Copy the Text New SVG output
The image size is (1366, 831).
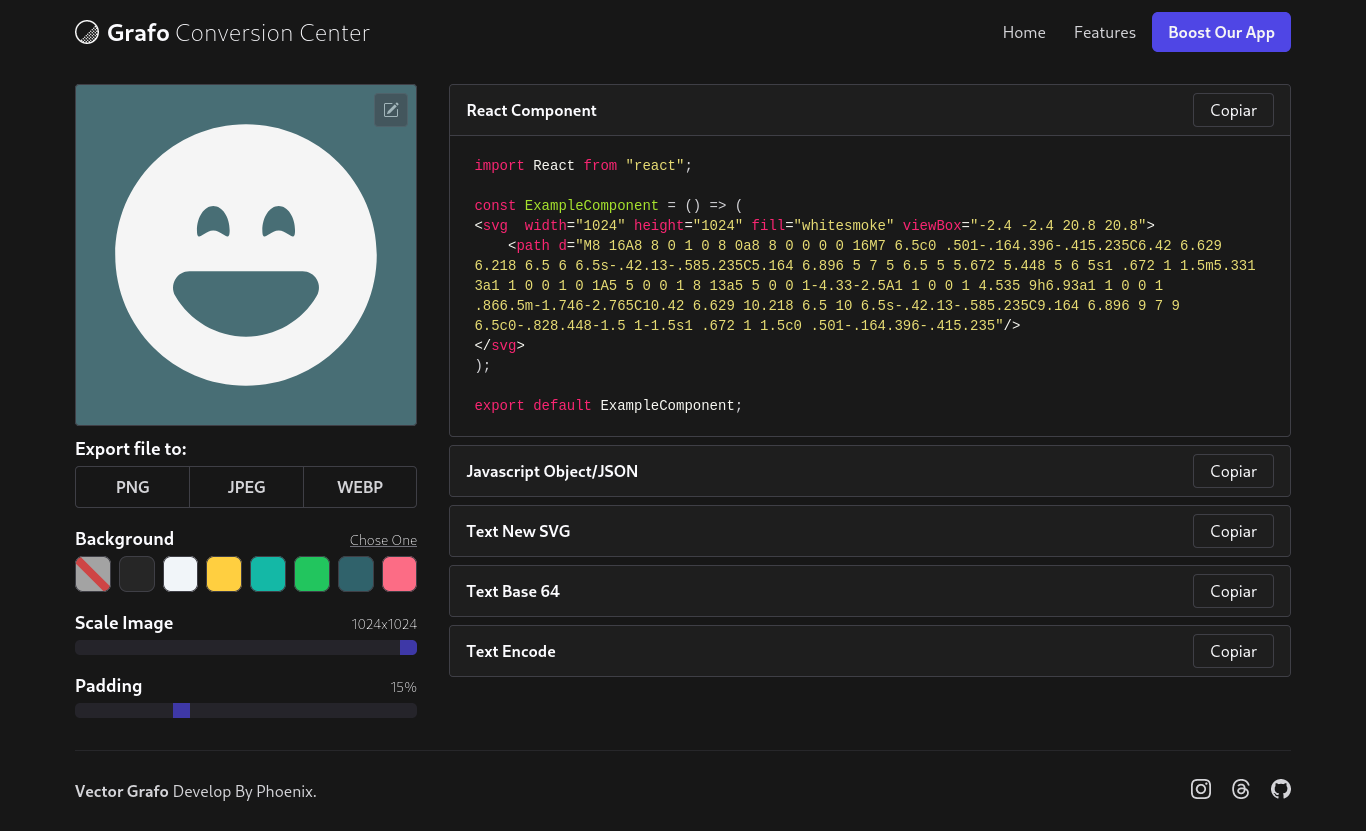tap(1233, 531)
